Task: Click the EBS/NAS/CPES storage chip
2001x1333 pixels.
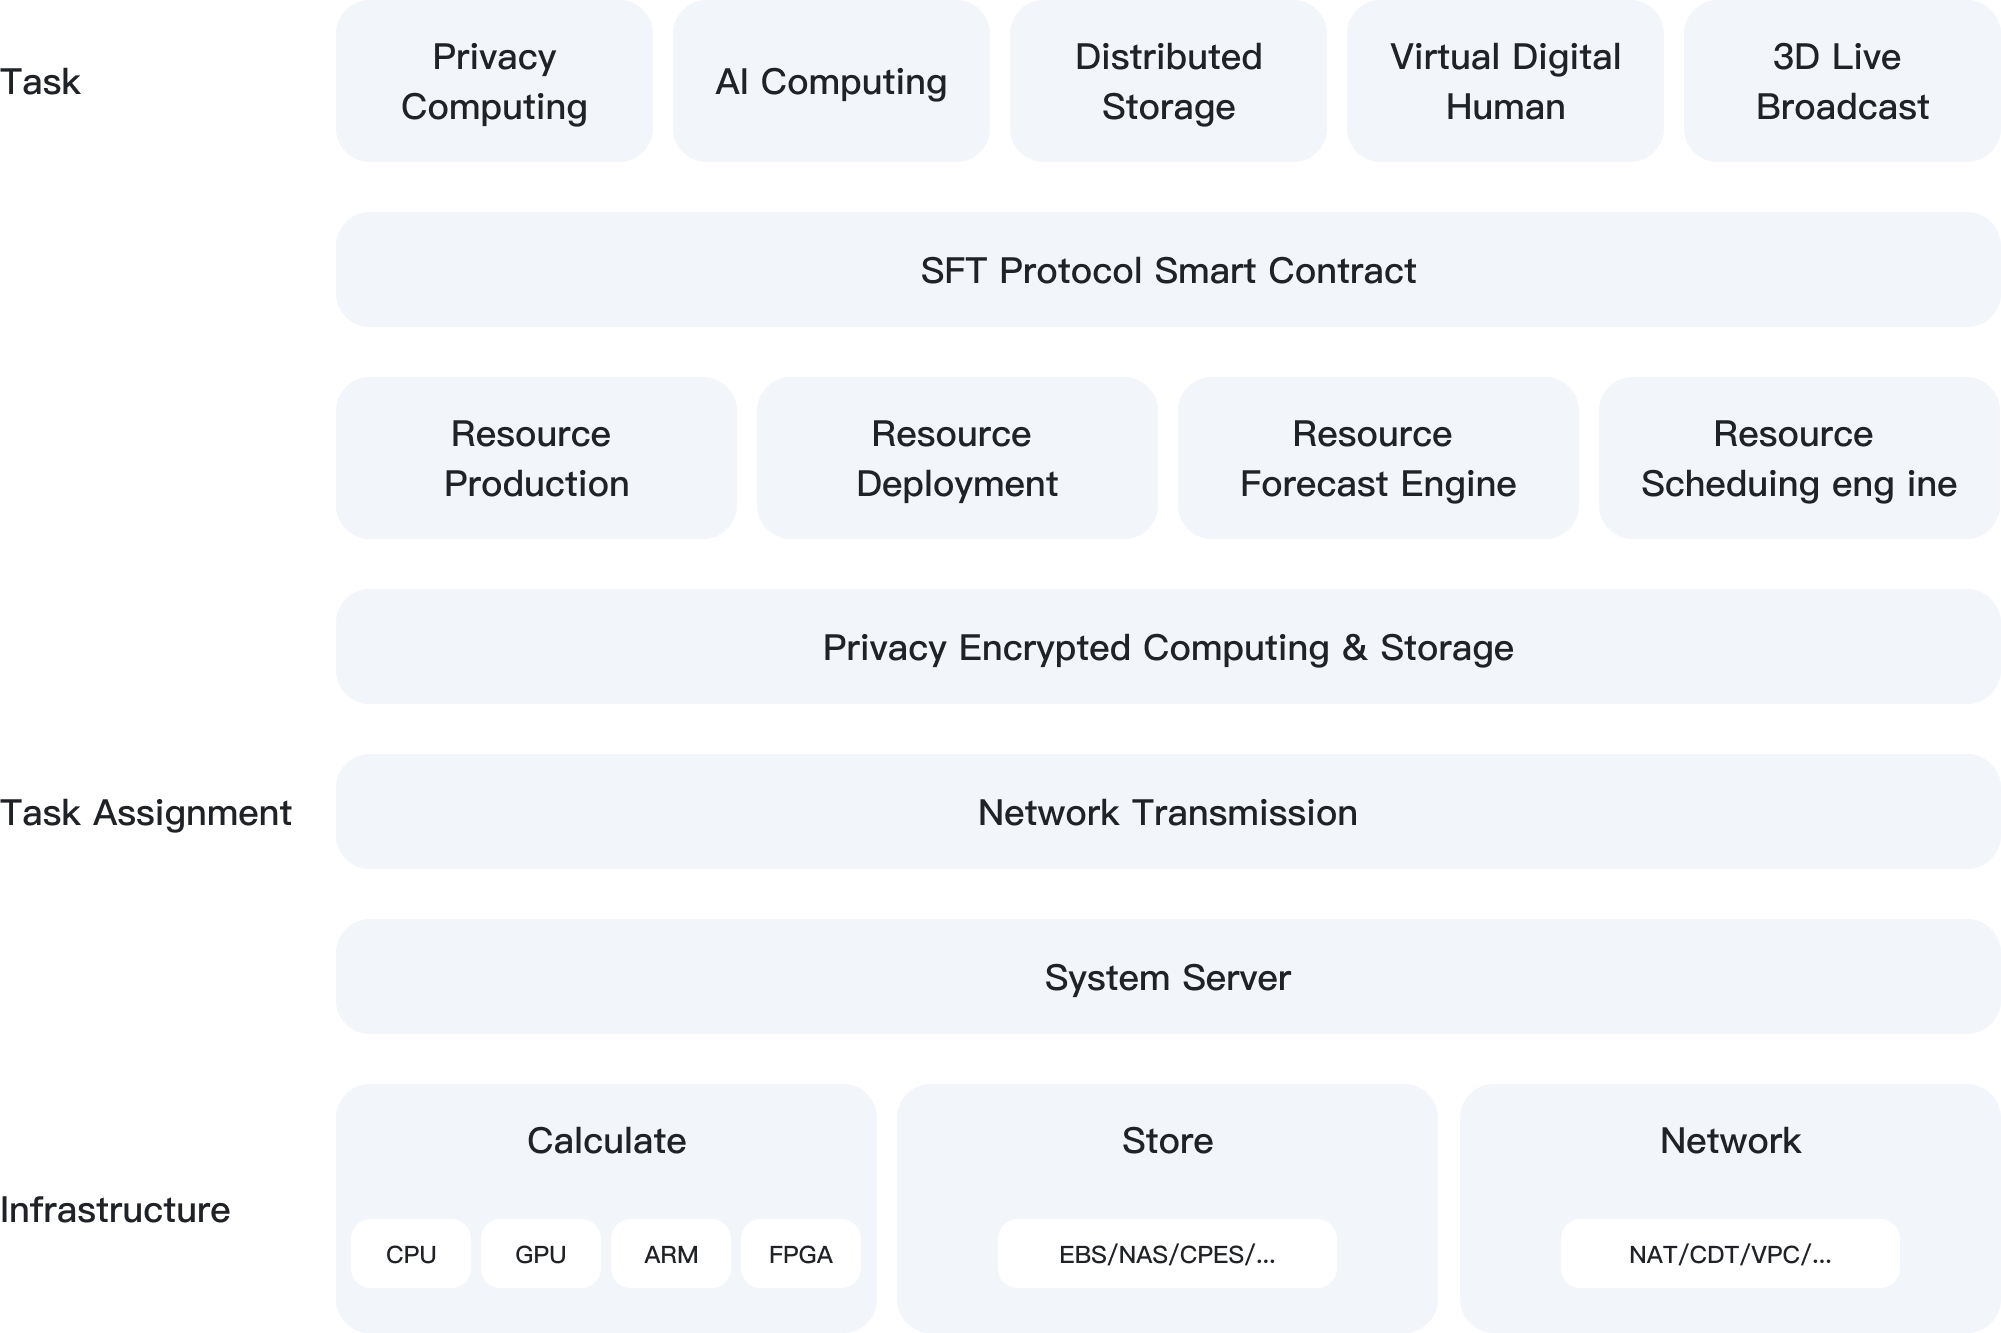Action: point(1167,1254)
